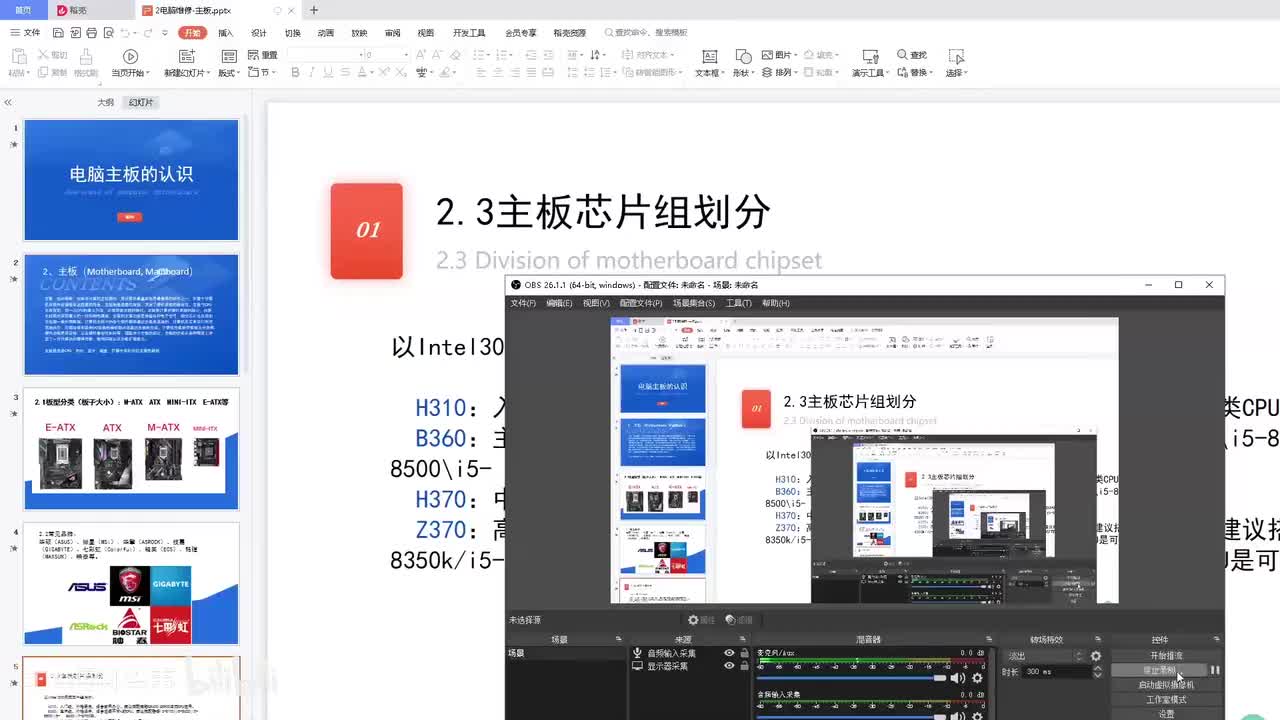
Task: Mute the 麦克风/Aux speaker icon in OBS
Action: pos(958,678)
